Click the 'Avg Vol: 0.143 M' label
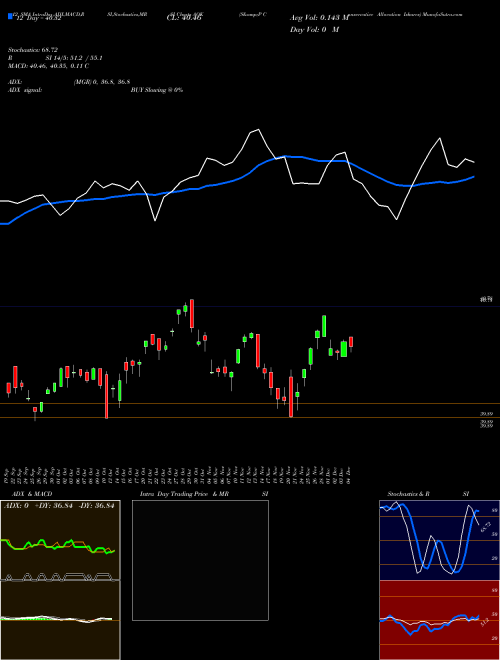 (319, 18)
